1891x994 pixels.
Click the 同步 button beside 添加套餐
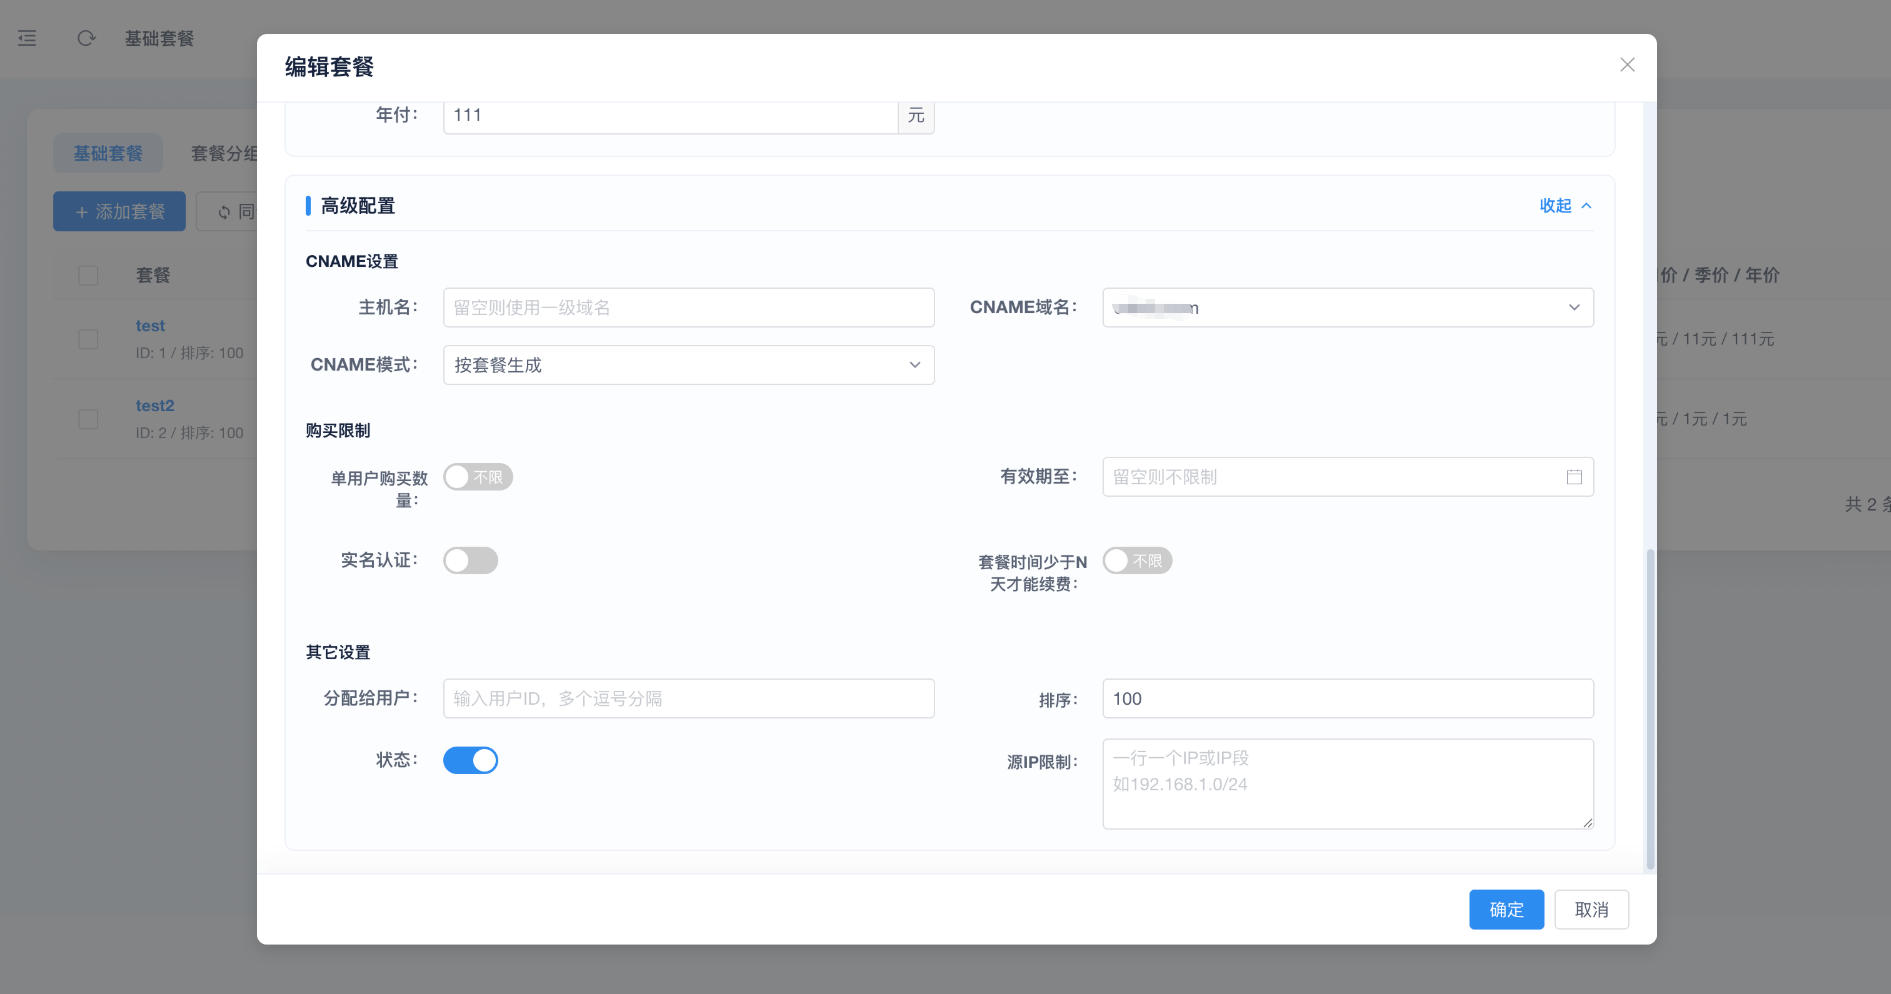pyautogui.click(x=227, y=211)
